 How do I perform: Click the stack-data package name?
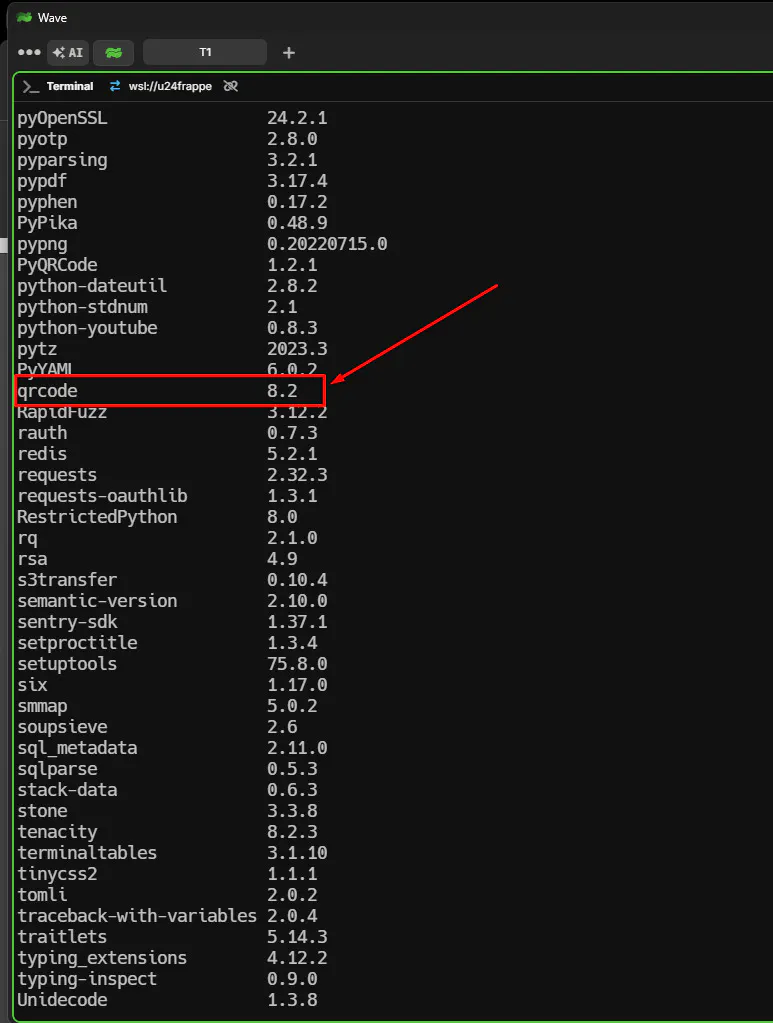(x=67, y=790)
